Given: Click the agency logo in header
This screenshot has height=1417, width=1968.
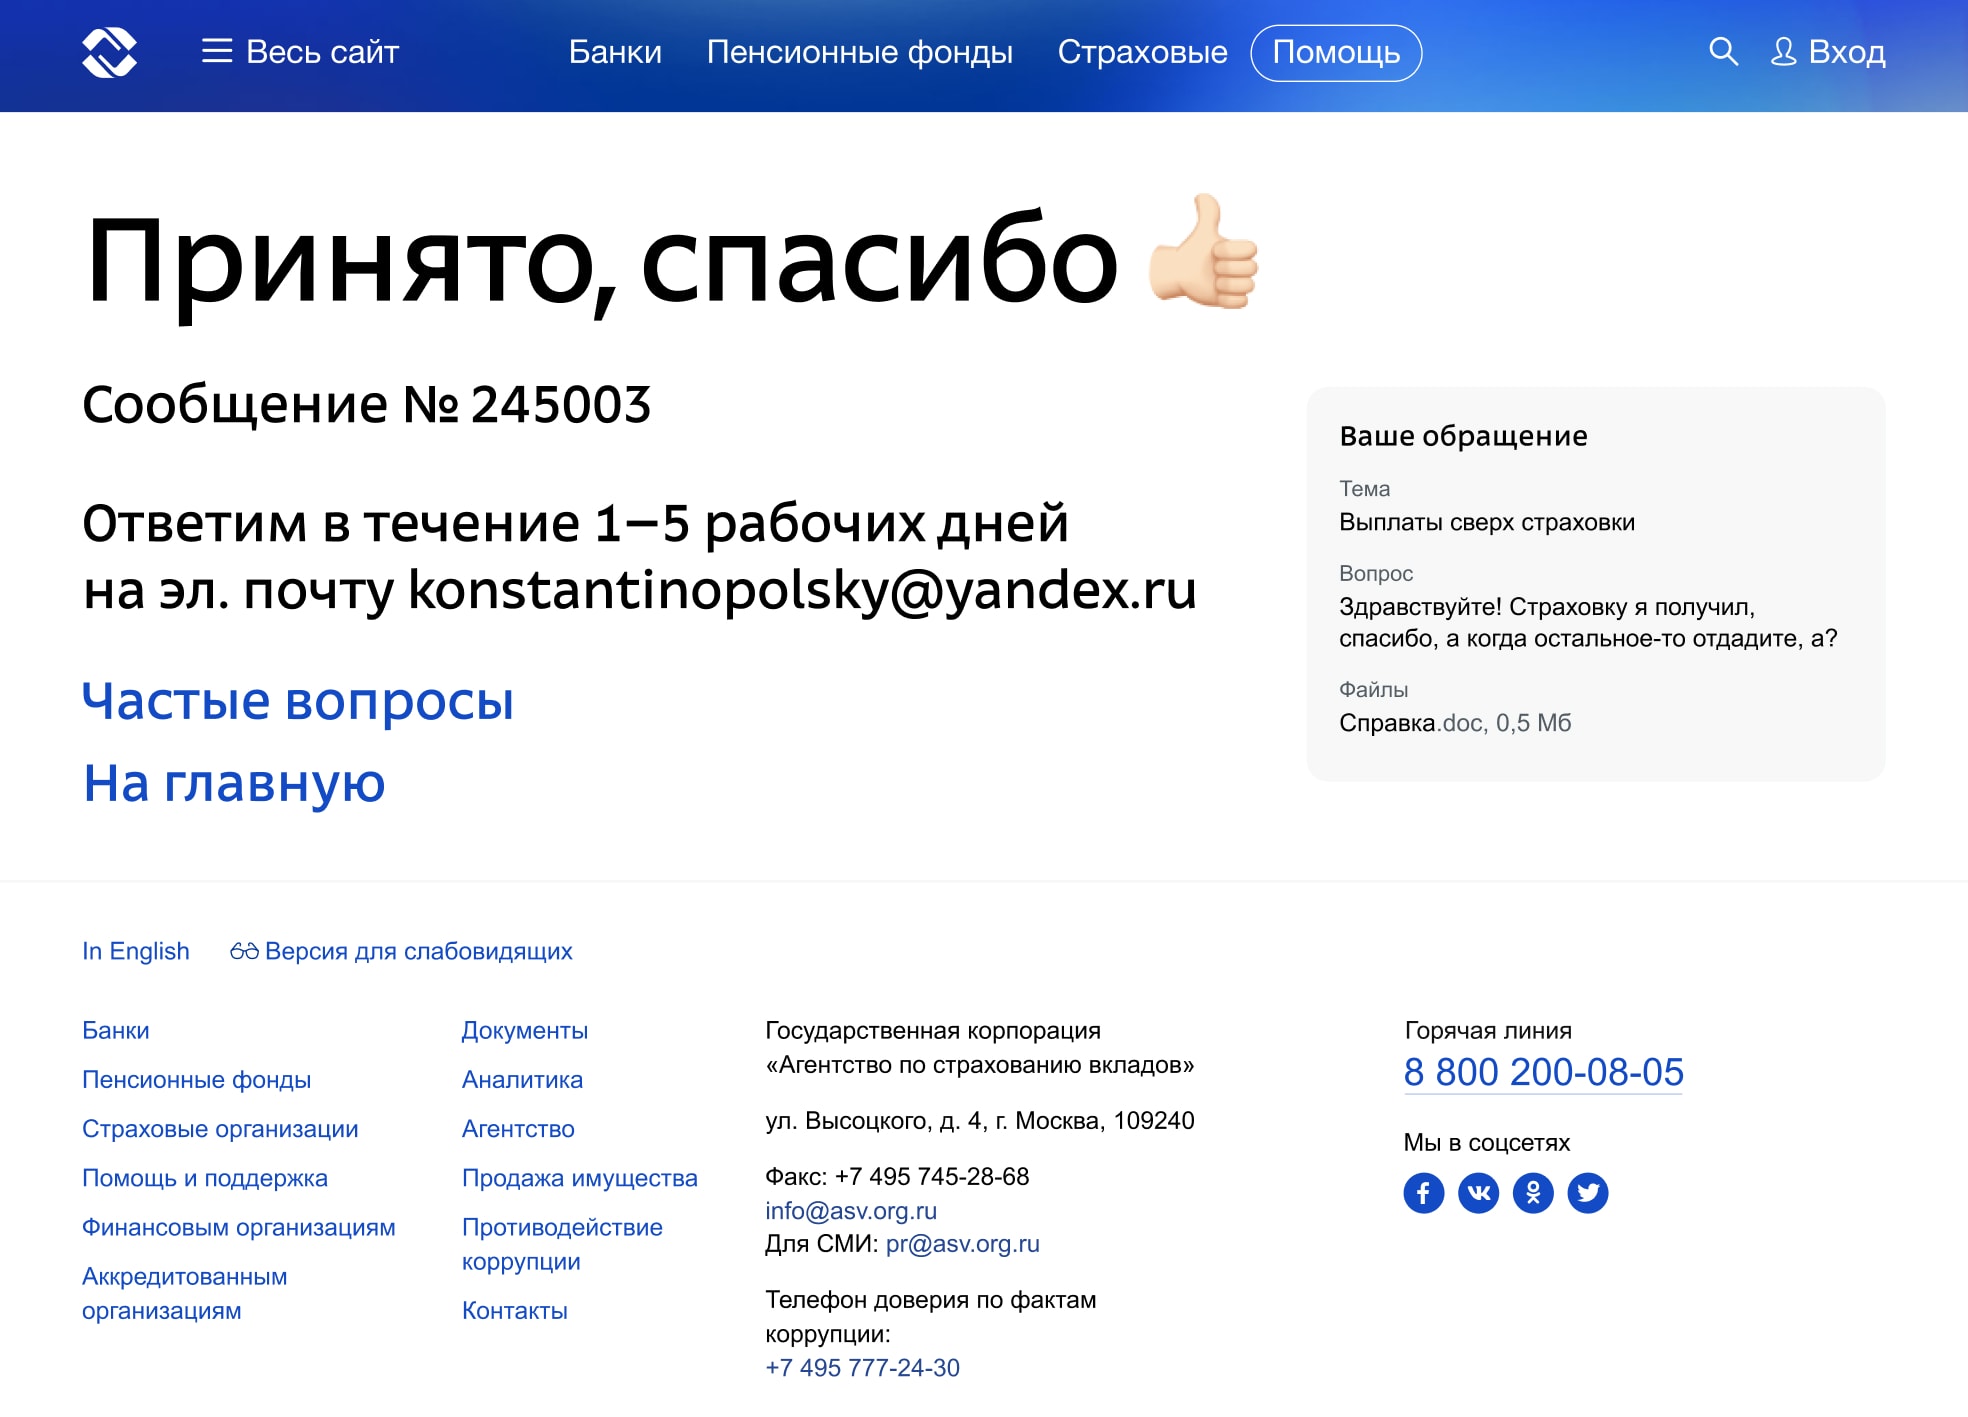Looking at the screenshot, I should click(109, 52).
